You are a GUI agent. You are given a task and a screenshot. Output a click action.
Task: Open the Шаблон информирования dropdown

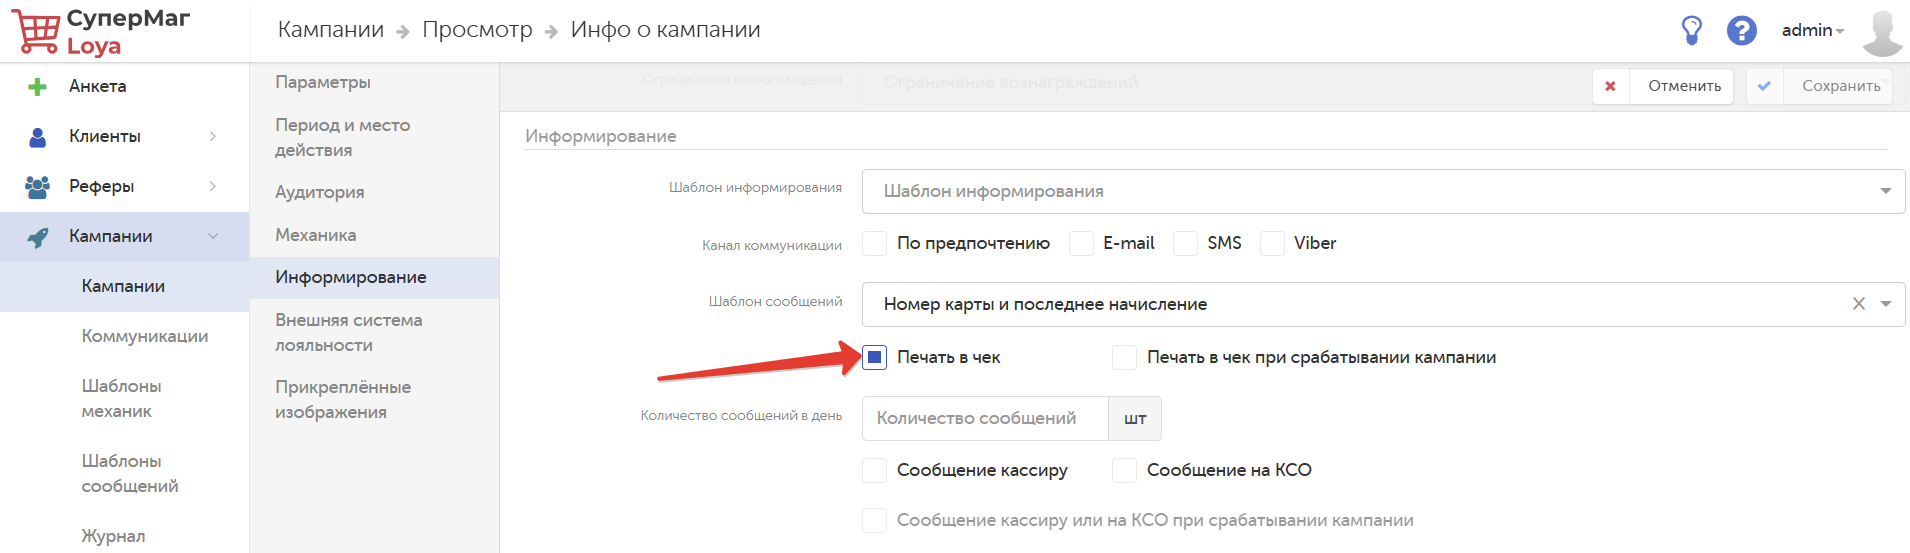coord(1383,191)
